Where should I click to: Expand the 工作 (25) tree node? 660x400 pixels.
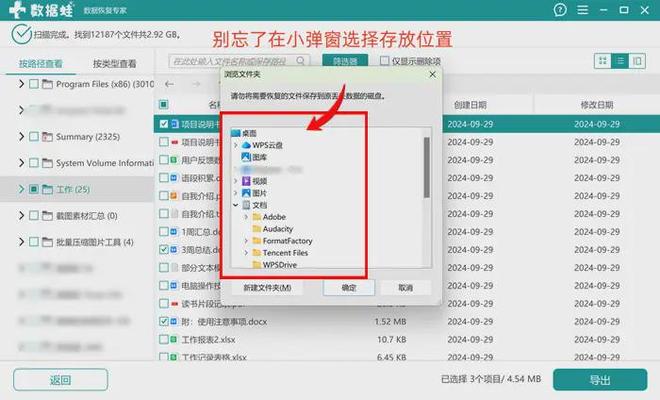click(21, 189)
